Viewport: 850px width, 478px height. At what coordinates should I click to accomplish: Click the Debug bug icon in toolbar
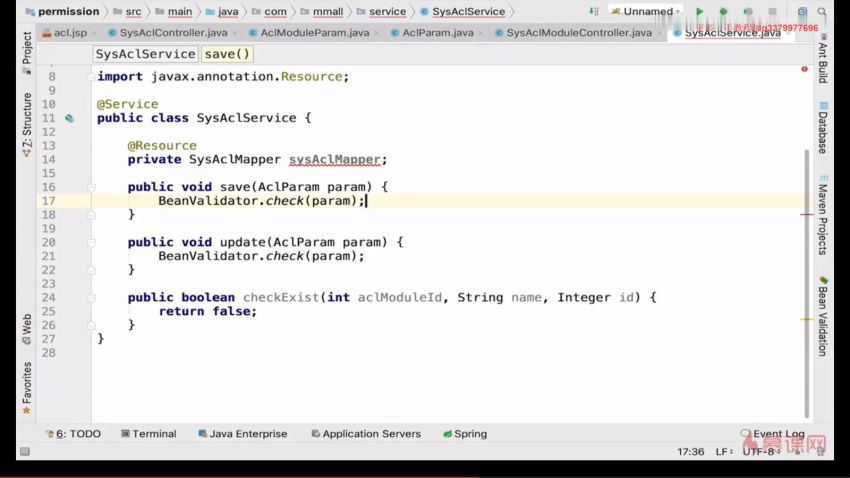(723, 12)
